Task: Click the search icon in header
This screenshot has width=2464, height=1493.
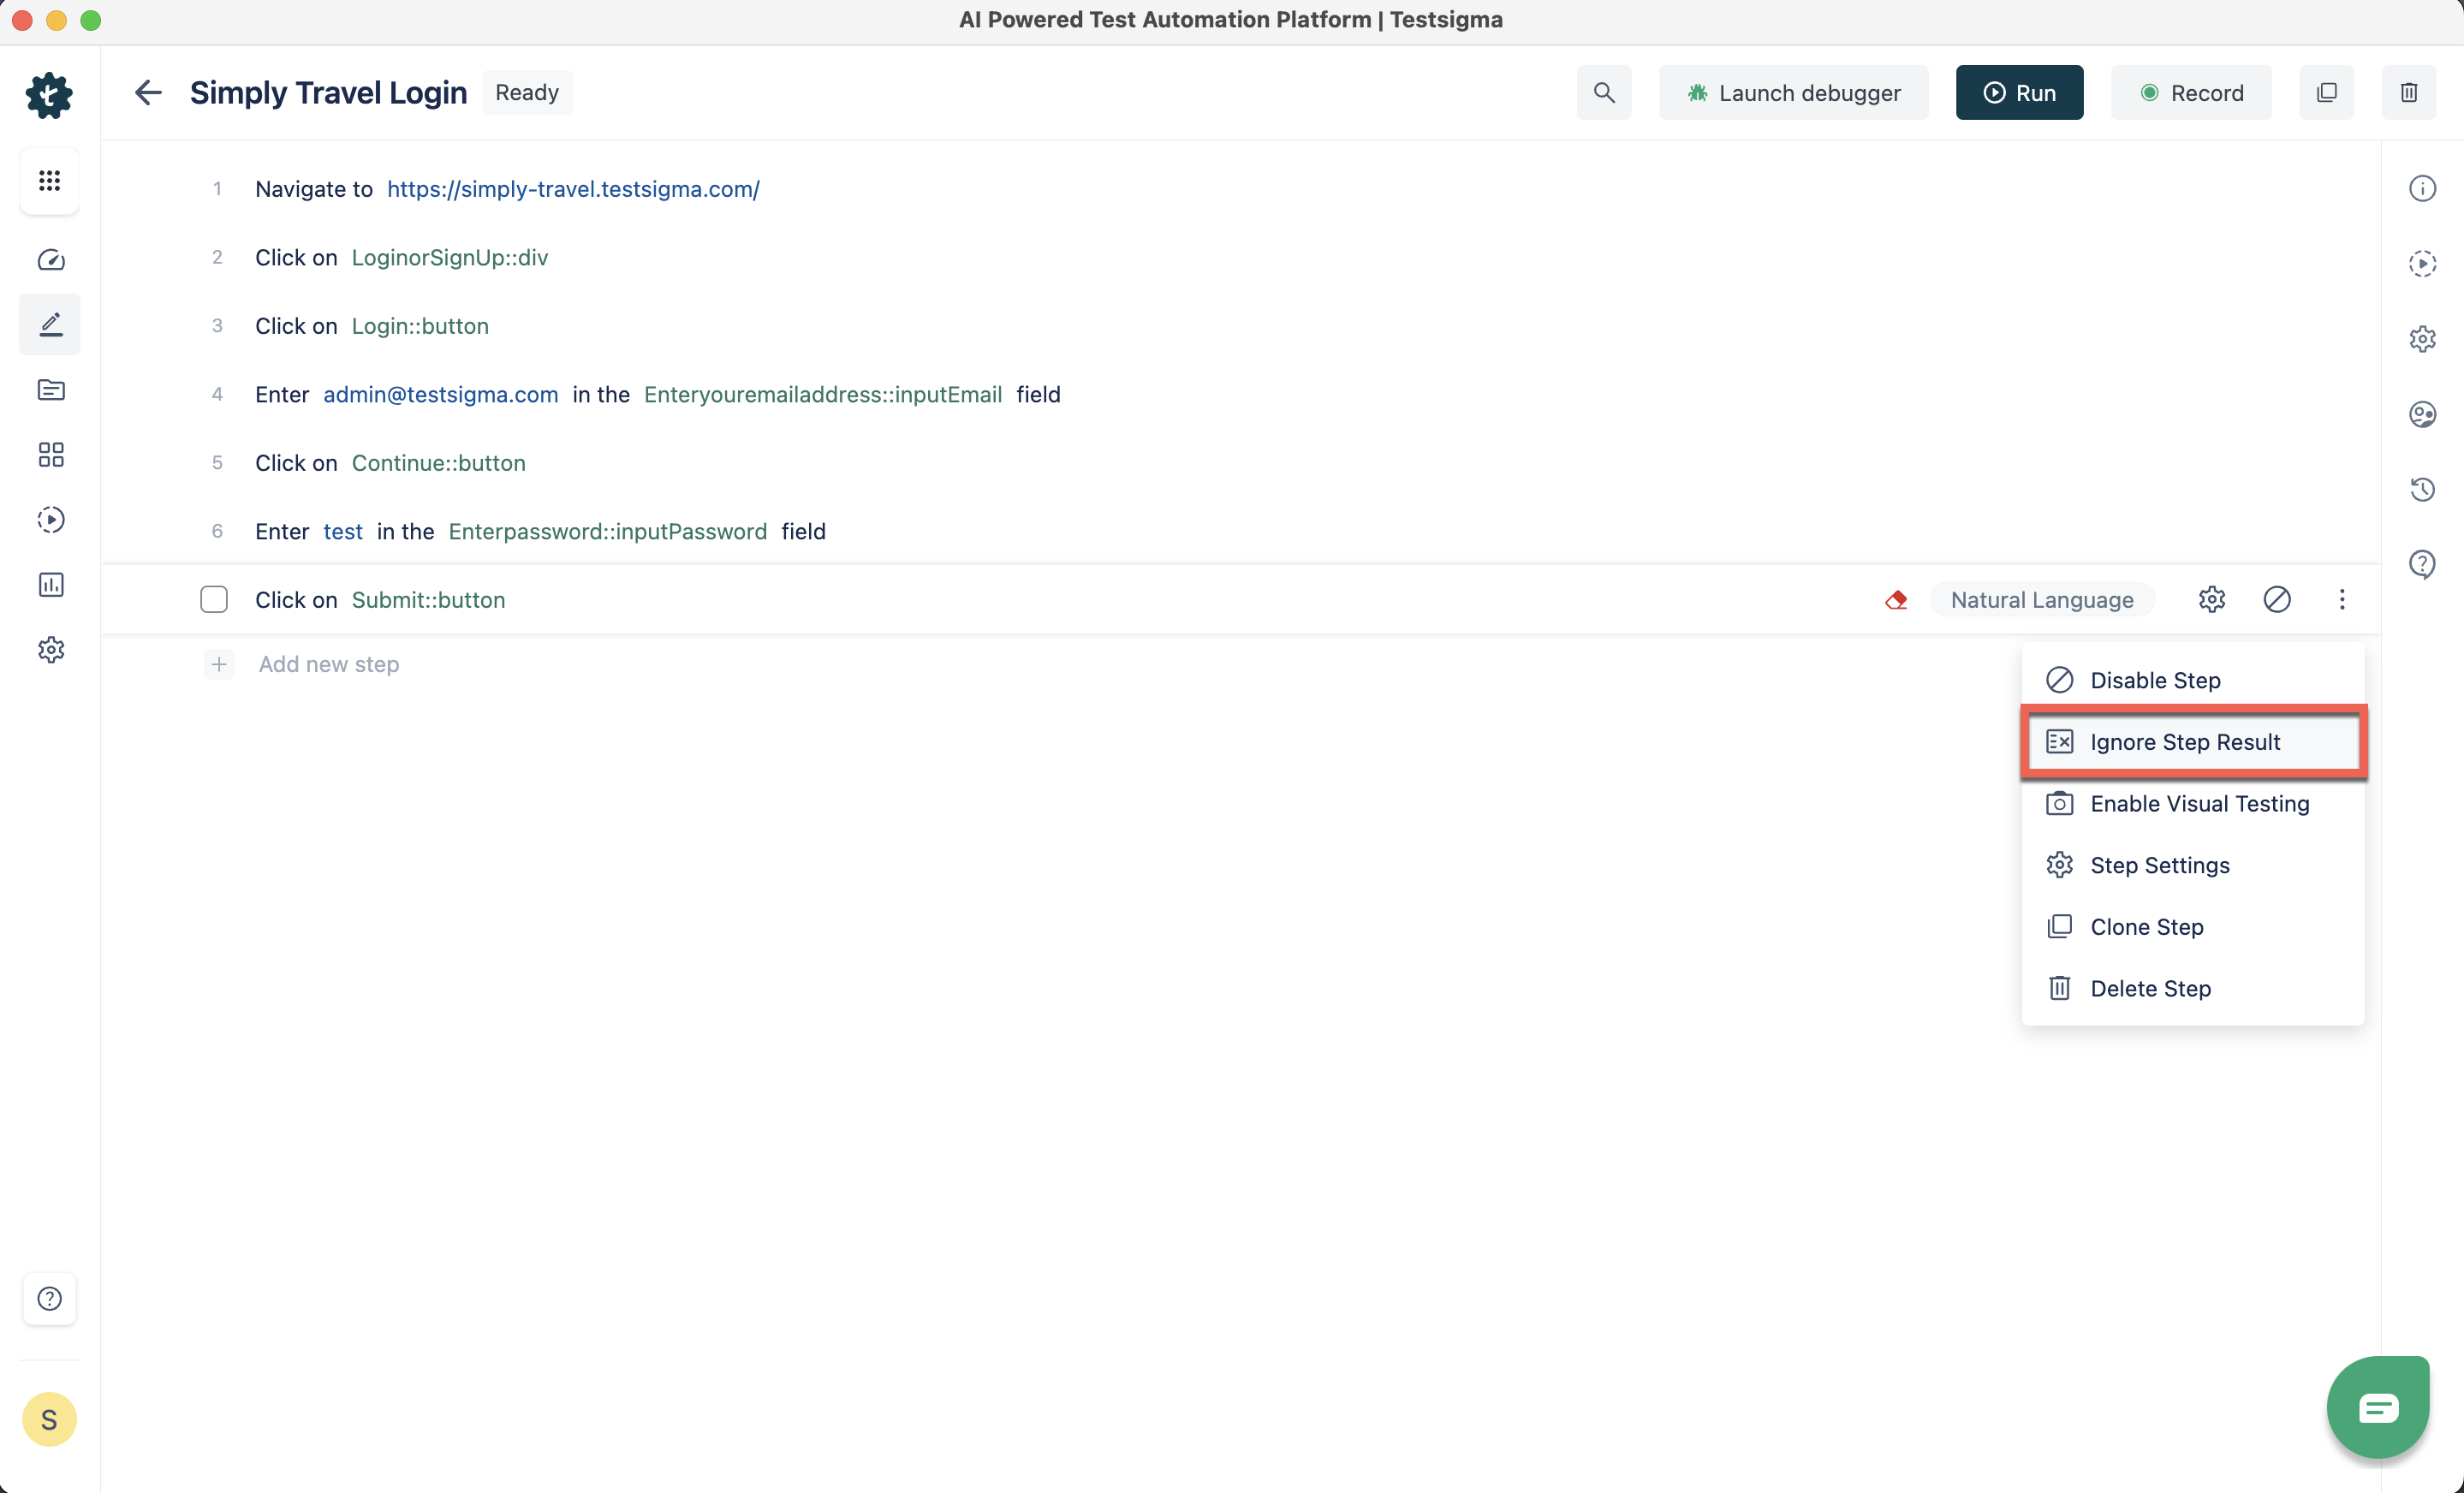Action: 1604,93
